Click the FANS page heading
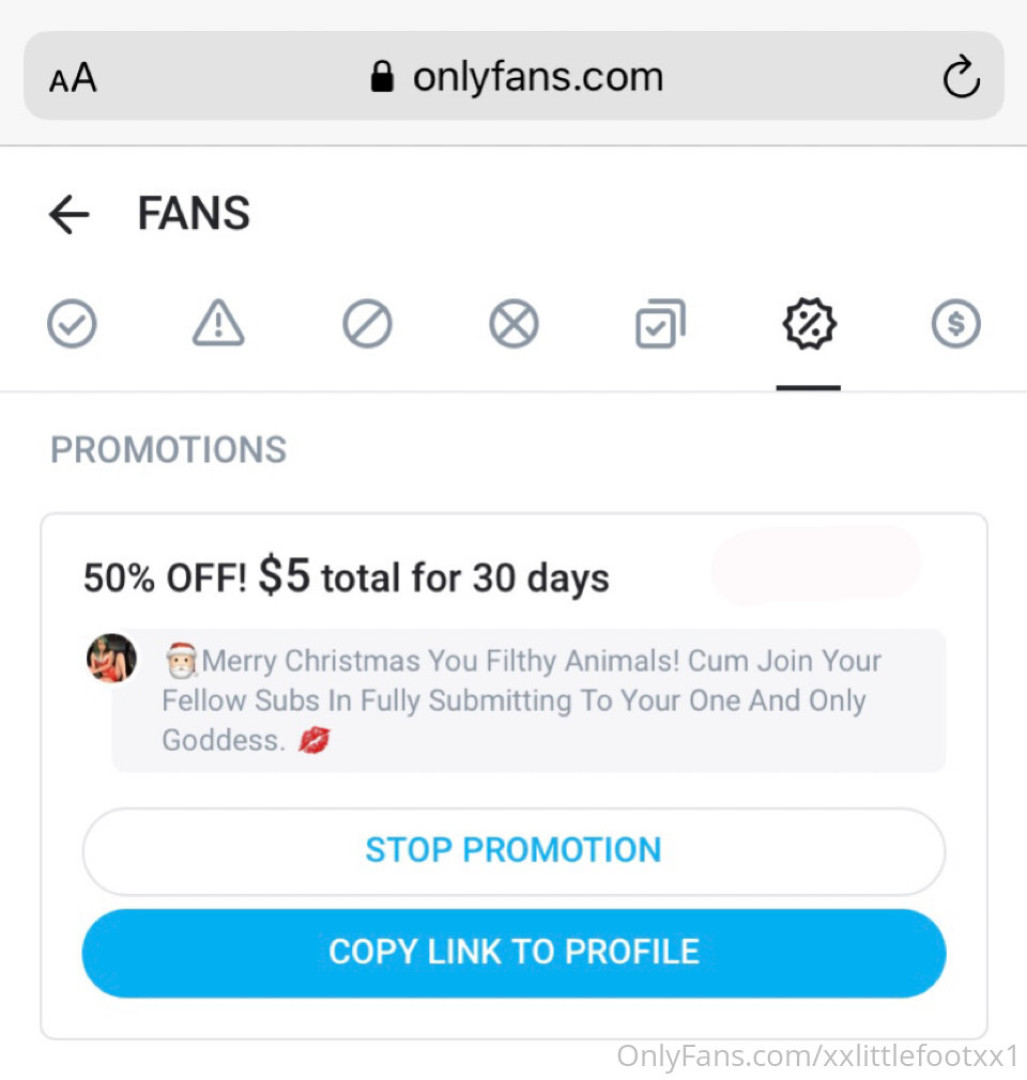 pos(194,214)
